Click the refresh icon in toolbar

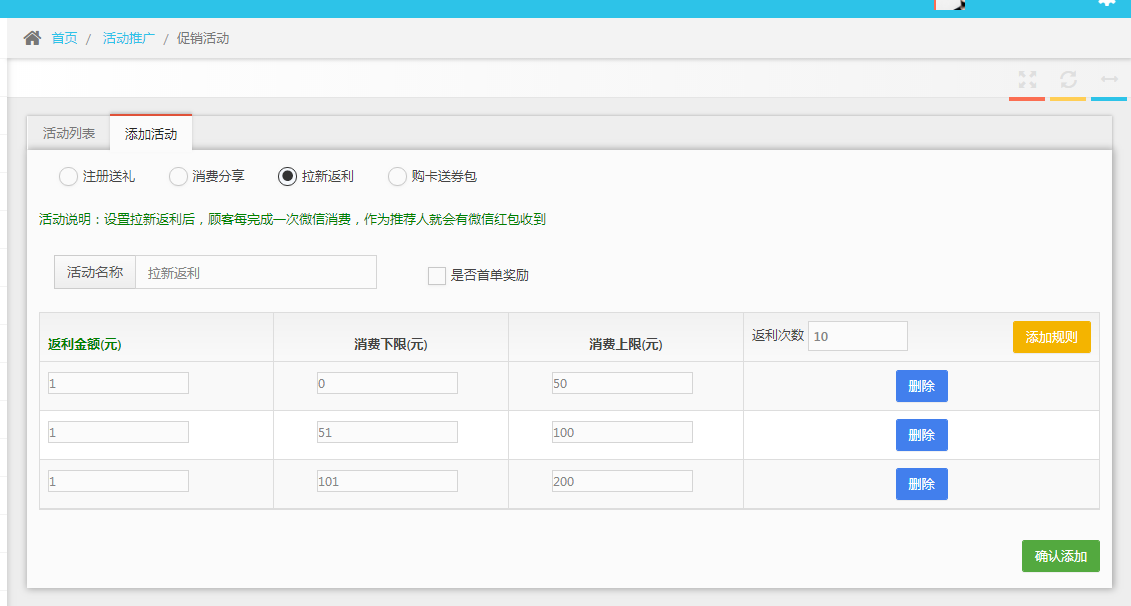[x=1068, y=80]
